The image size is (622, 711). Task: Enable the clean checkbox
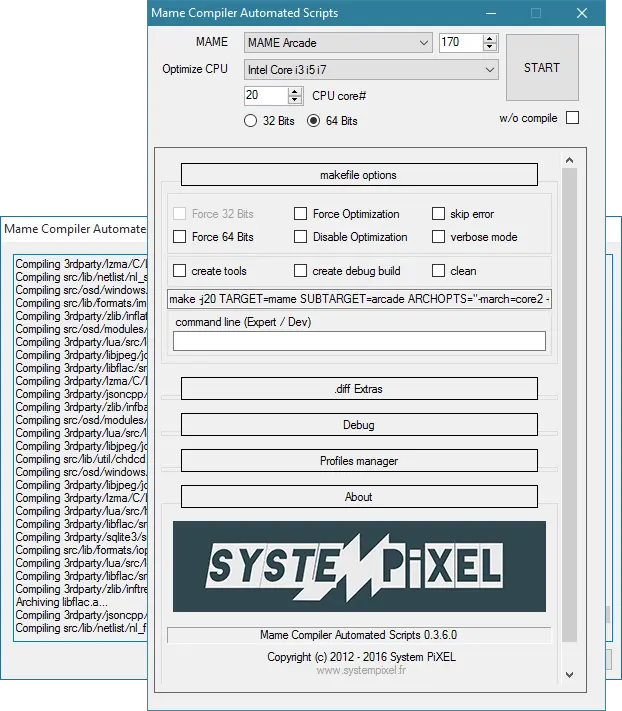[x=438, y=271]
